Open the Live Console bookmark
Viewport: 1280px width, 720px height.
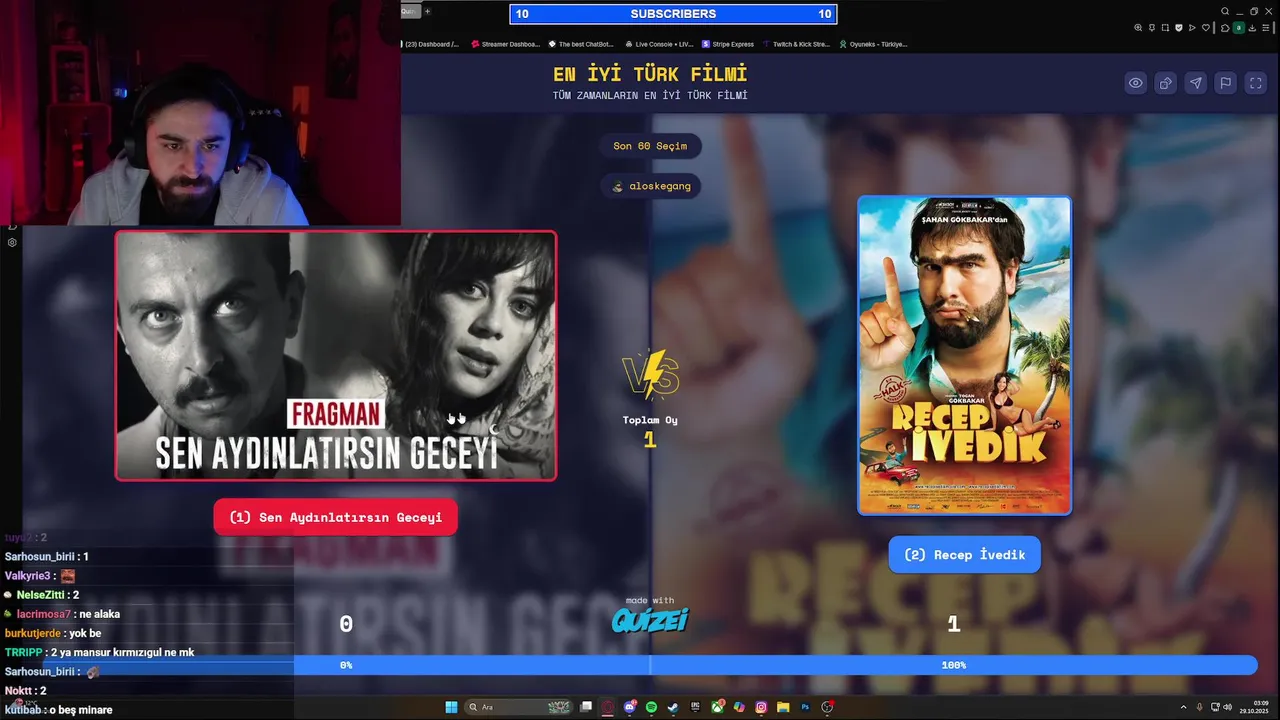click(x=658, y=44)
